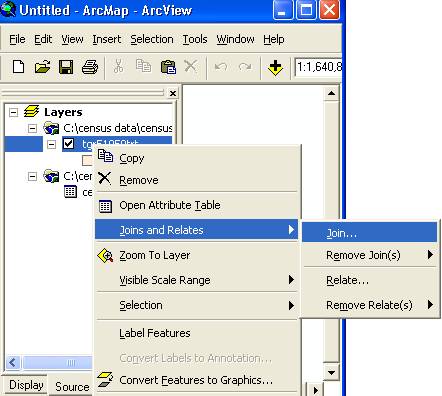Click the Paste clipboard icon
Viewport: 442px width, 396px height.
[x=168, y=67]
